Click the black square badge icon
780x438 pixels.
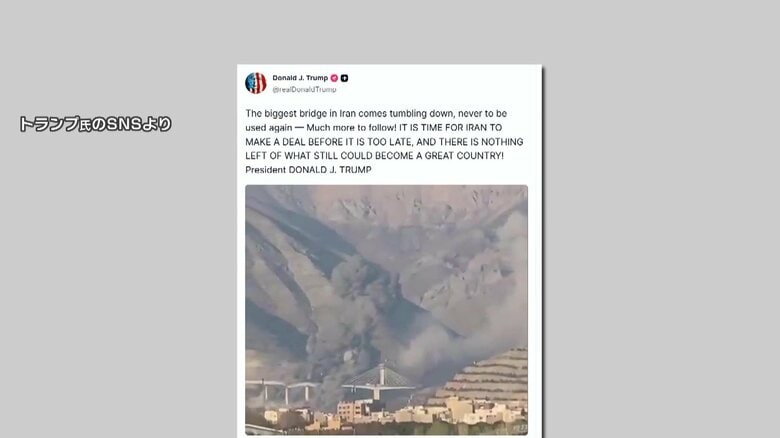pyautogui.click(x=344, y=78)
